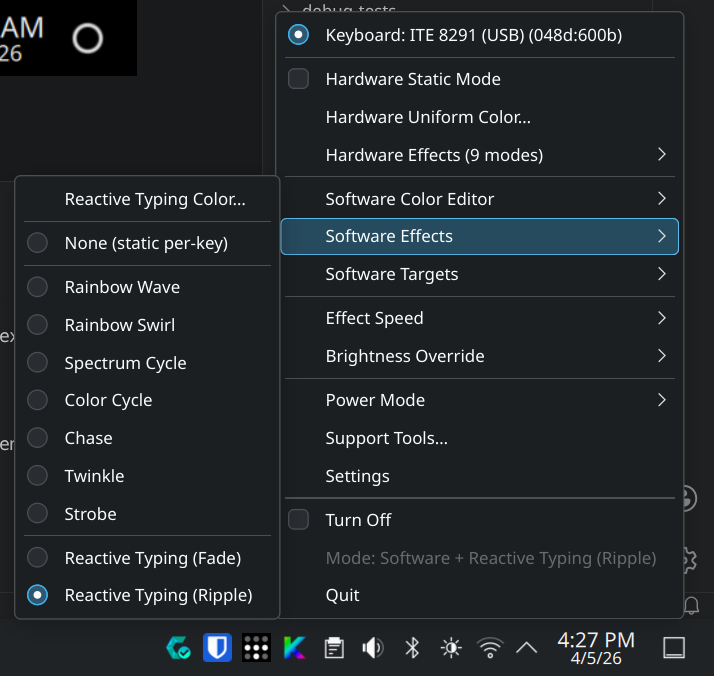Open the Wi-Fi network tray icon

[490, 648]
